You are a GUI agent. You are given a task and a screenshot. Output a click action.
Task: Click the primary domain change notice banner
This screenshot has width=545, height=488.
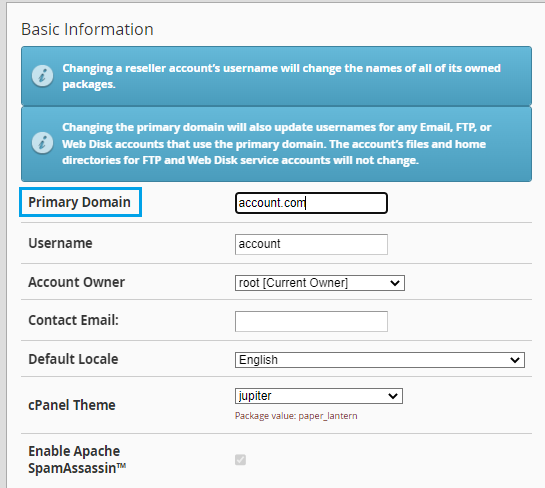[x=276, y=144]
